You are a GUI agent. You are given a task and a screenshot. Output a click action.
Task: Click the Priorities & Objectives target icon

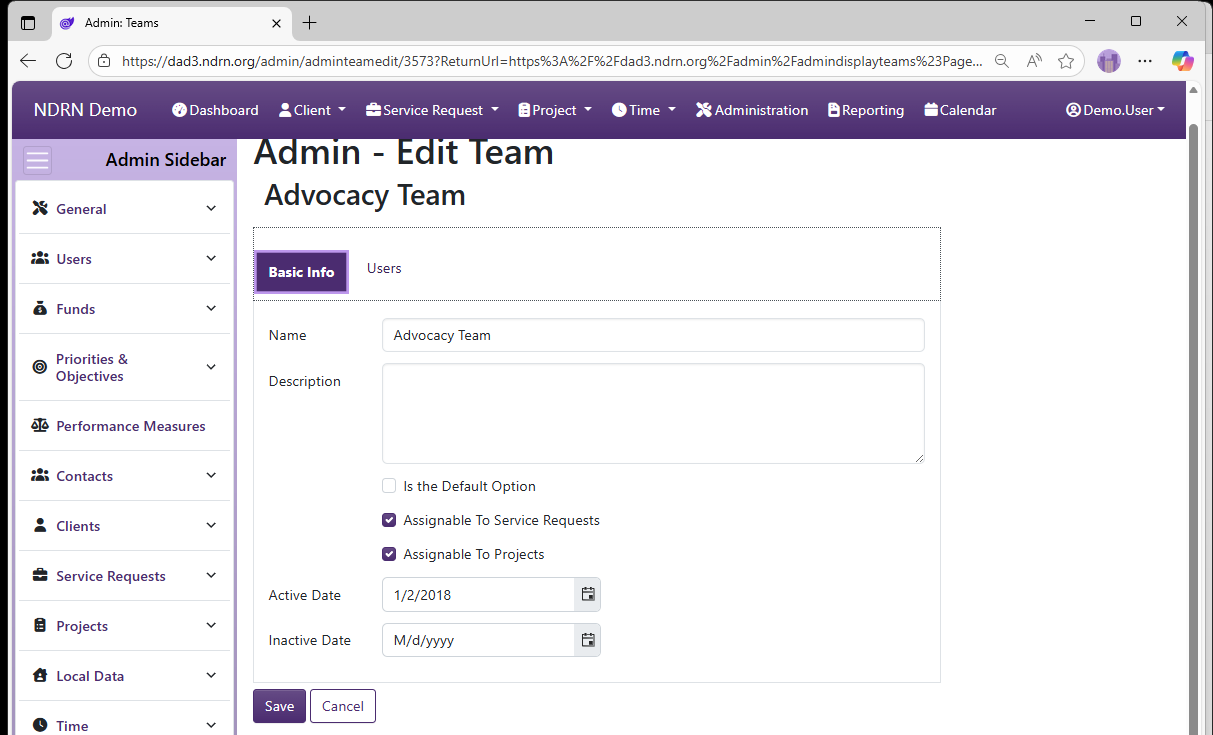(40, 367)
